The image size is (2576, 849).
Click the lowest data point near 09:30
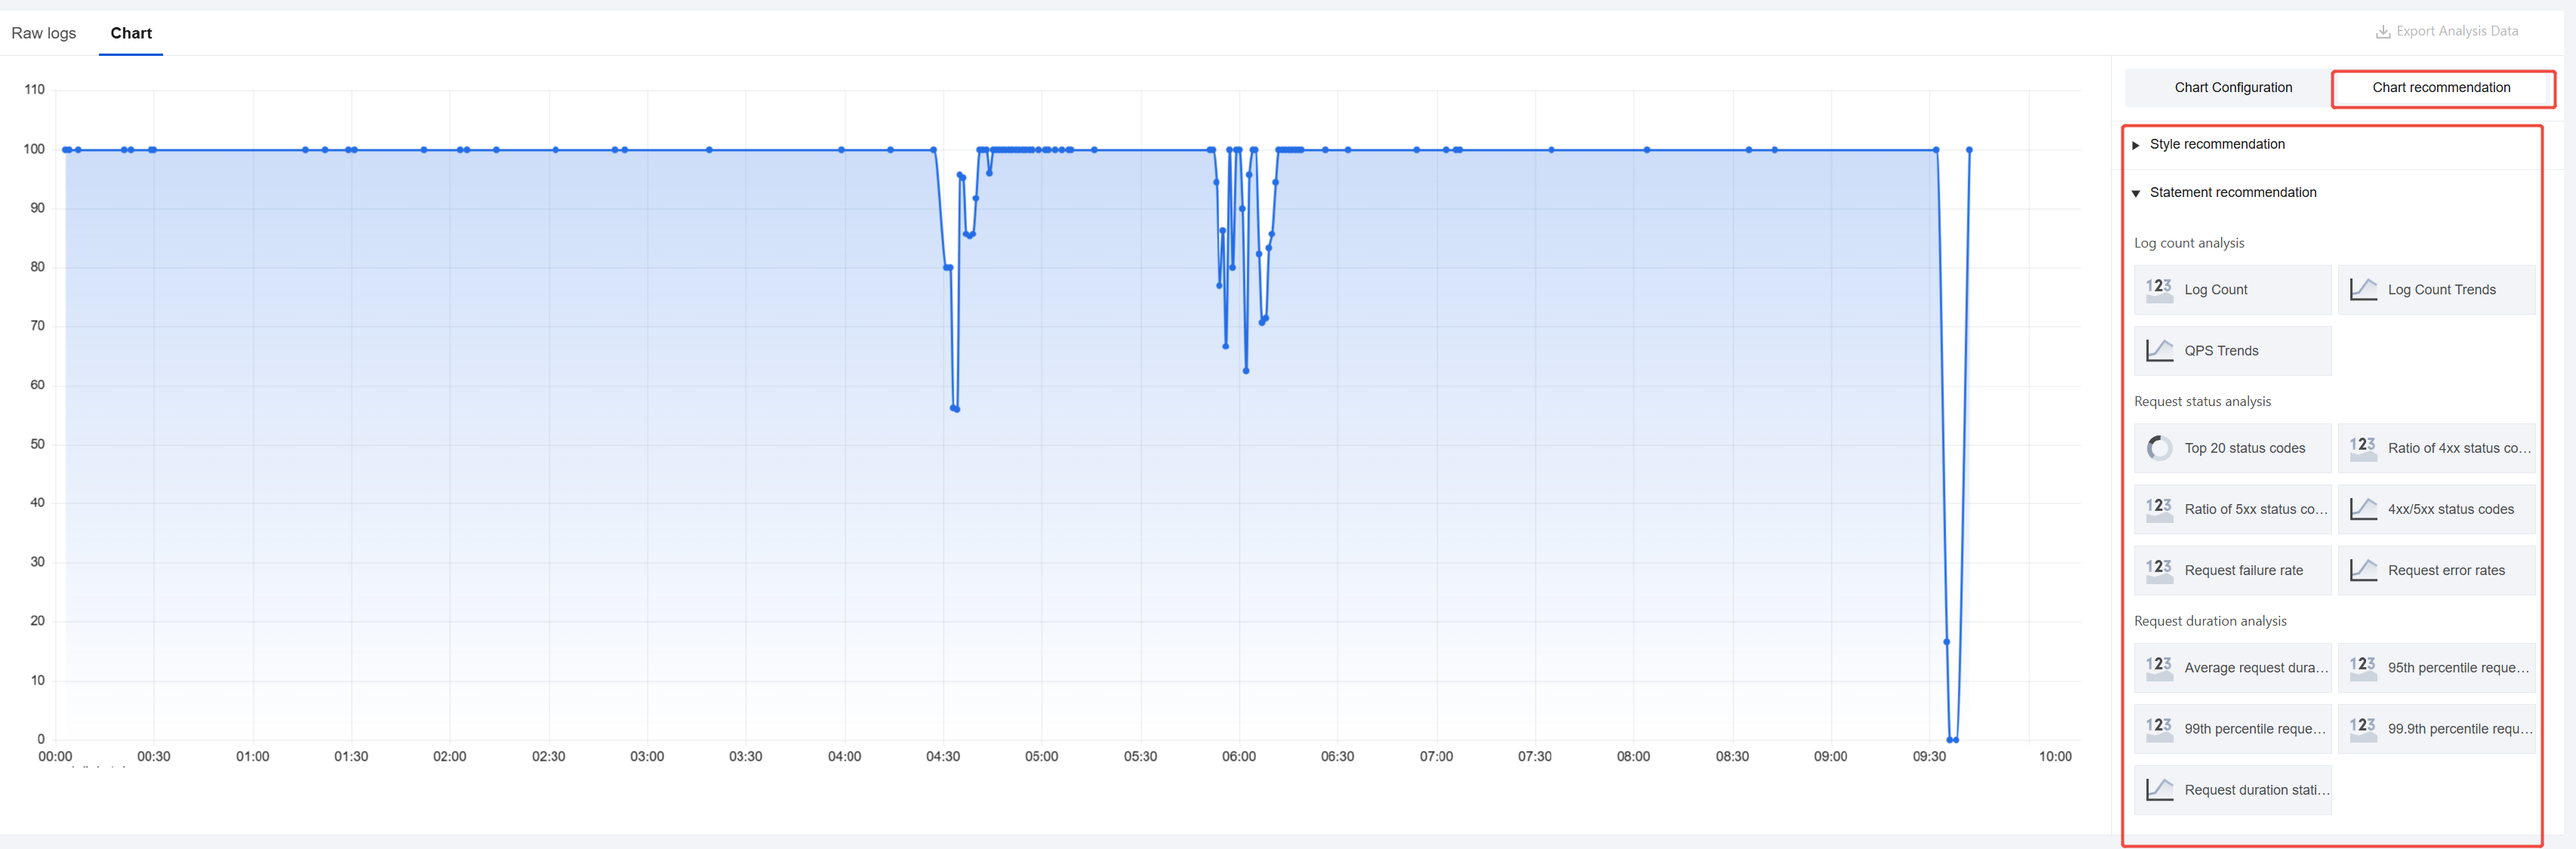coord(1951,739)
